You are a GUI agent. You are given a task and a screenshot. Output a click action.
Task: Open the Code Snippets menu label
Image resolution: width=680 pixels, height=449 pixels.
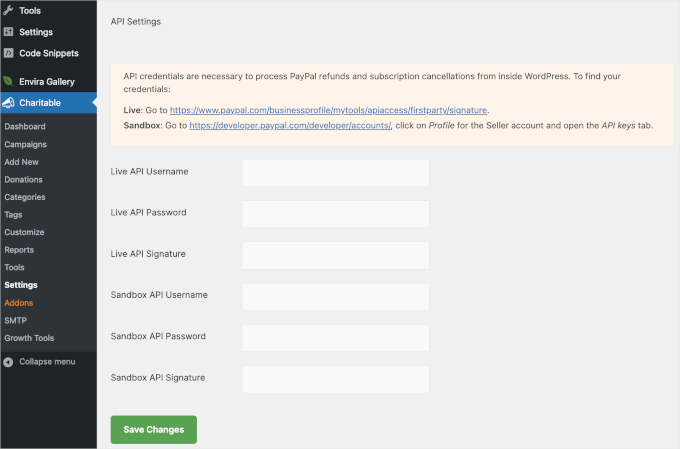click(x=49, y=53)
